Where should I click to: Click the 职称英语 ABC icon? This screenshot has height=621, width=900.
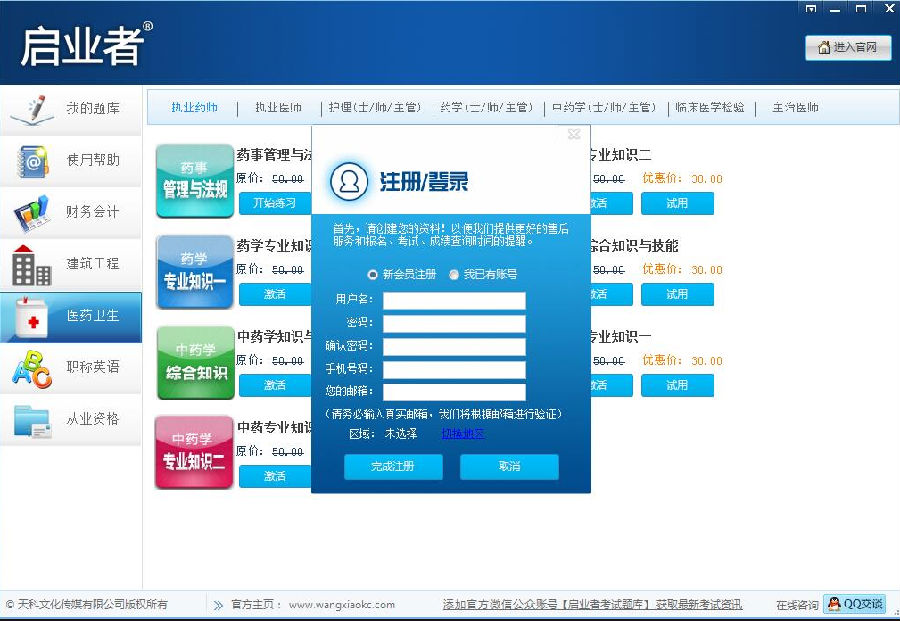tap(31, 368)
